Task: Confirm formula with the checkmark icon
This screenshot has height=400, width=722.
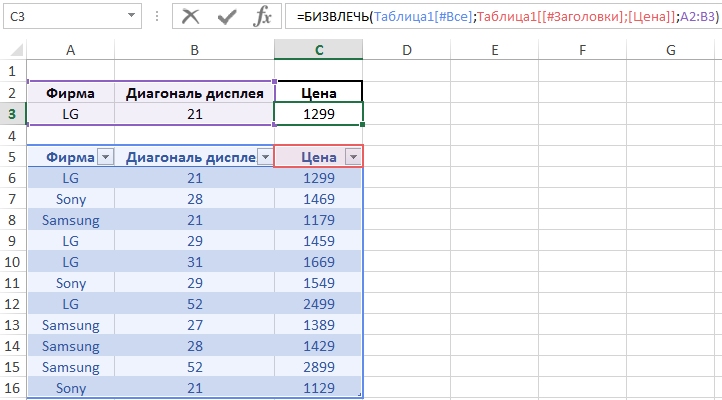Action: click(227, 17)
